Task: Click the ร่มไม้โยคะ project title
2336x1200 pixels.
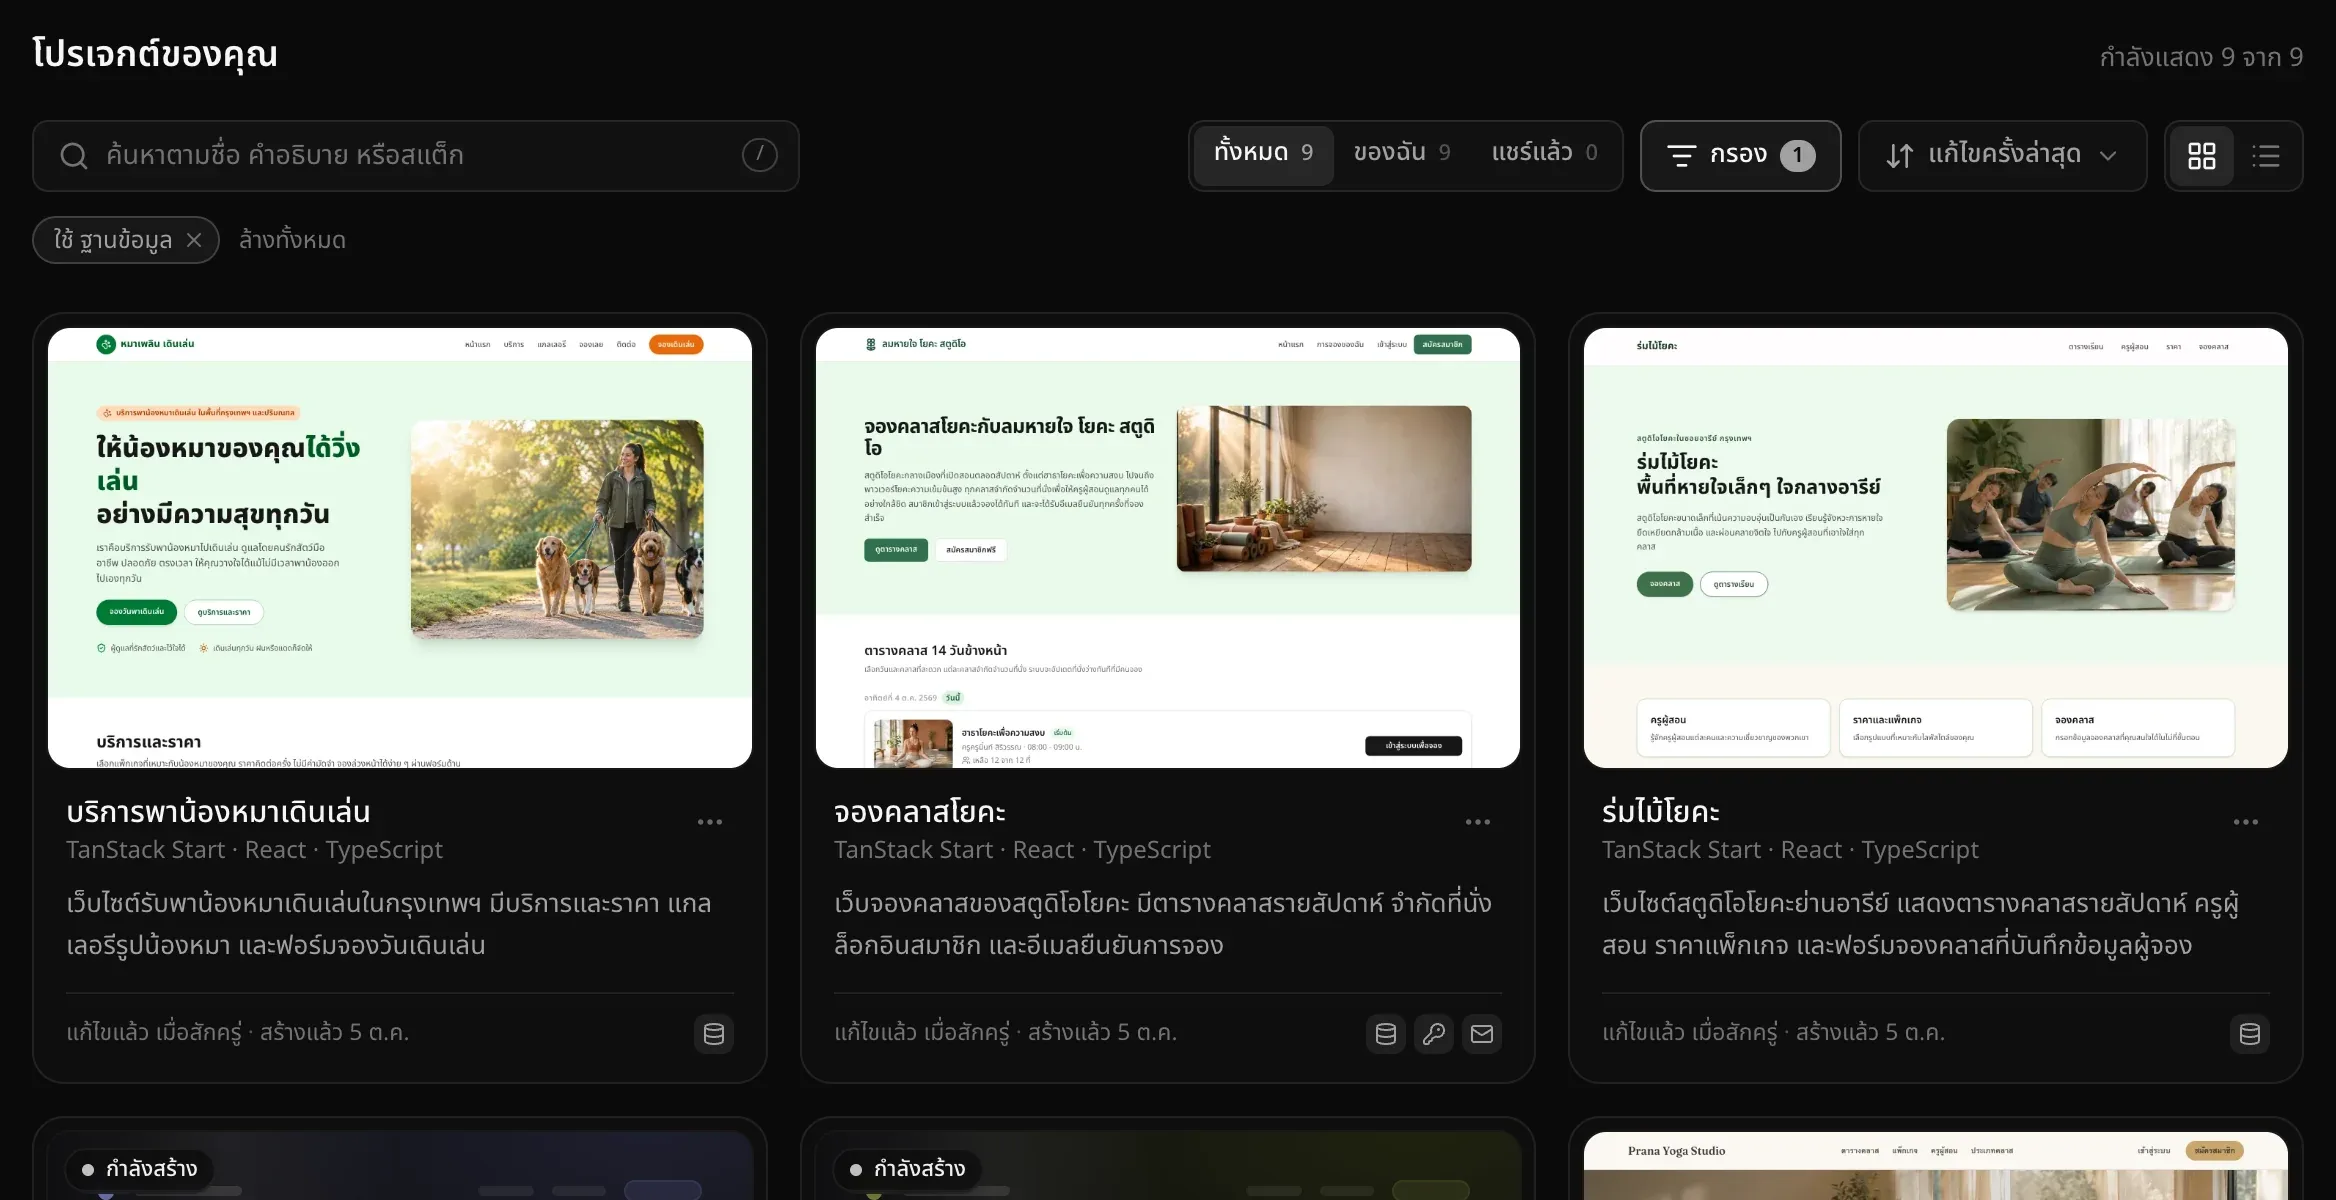Action: point(1661,812)
